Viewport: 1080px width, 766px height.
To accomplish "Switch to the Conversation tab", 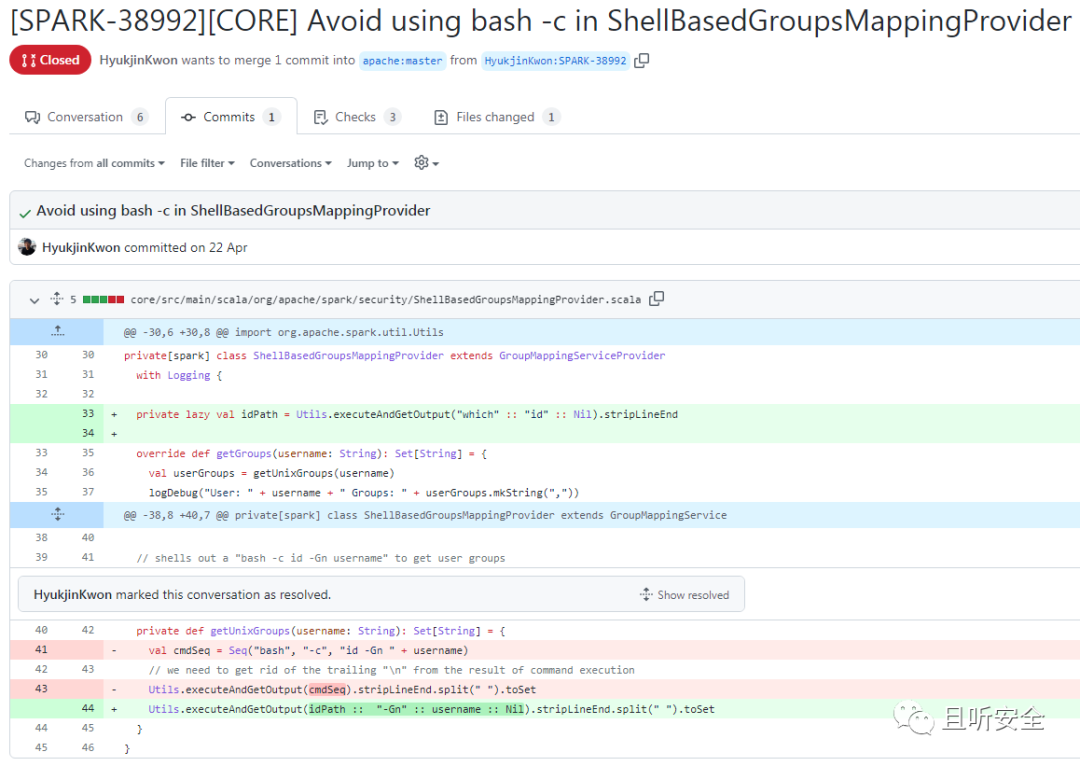I will (85, 117).
